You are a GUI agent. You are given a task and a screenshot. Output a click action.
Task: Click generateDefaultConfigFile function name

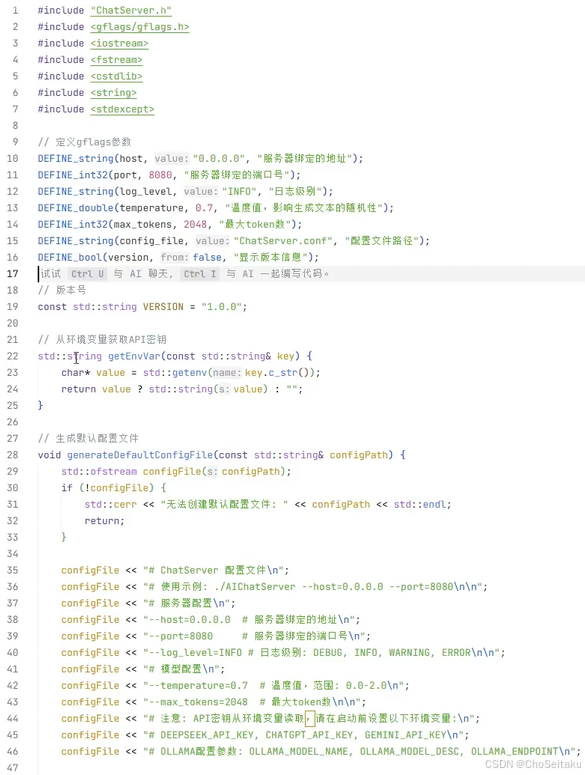point(140,455)
